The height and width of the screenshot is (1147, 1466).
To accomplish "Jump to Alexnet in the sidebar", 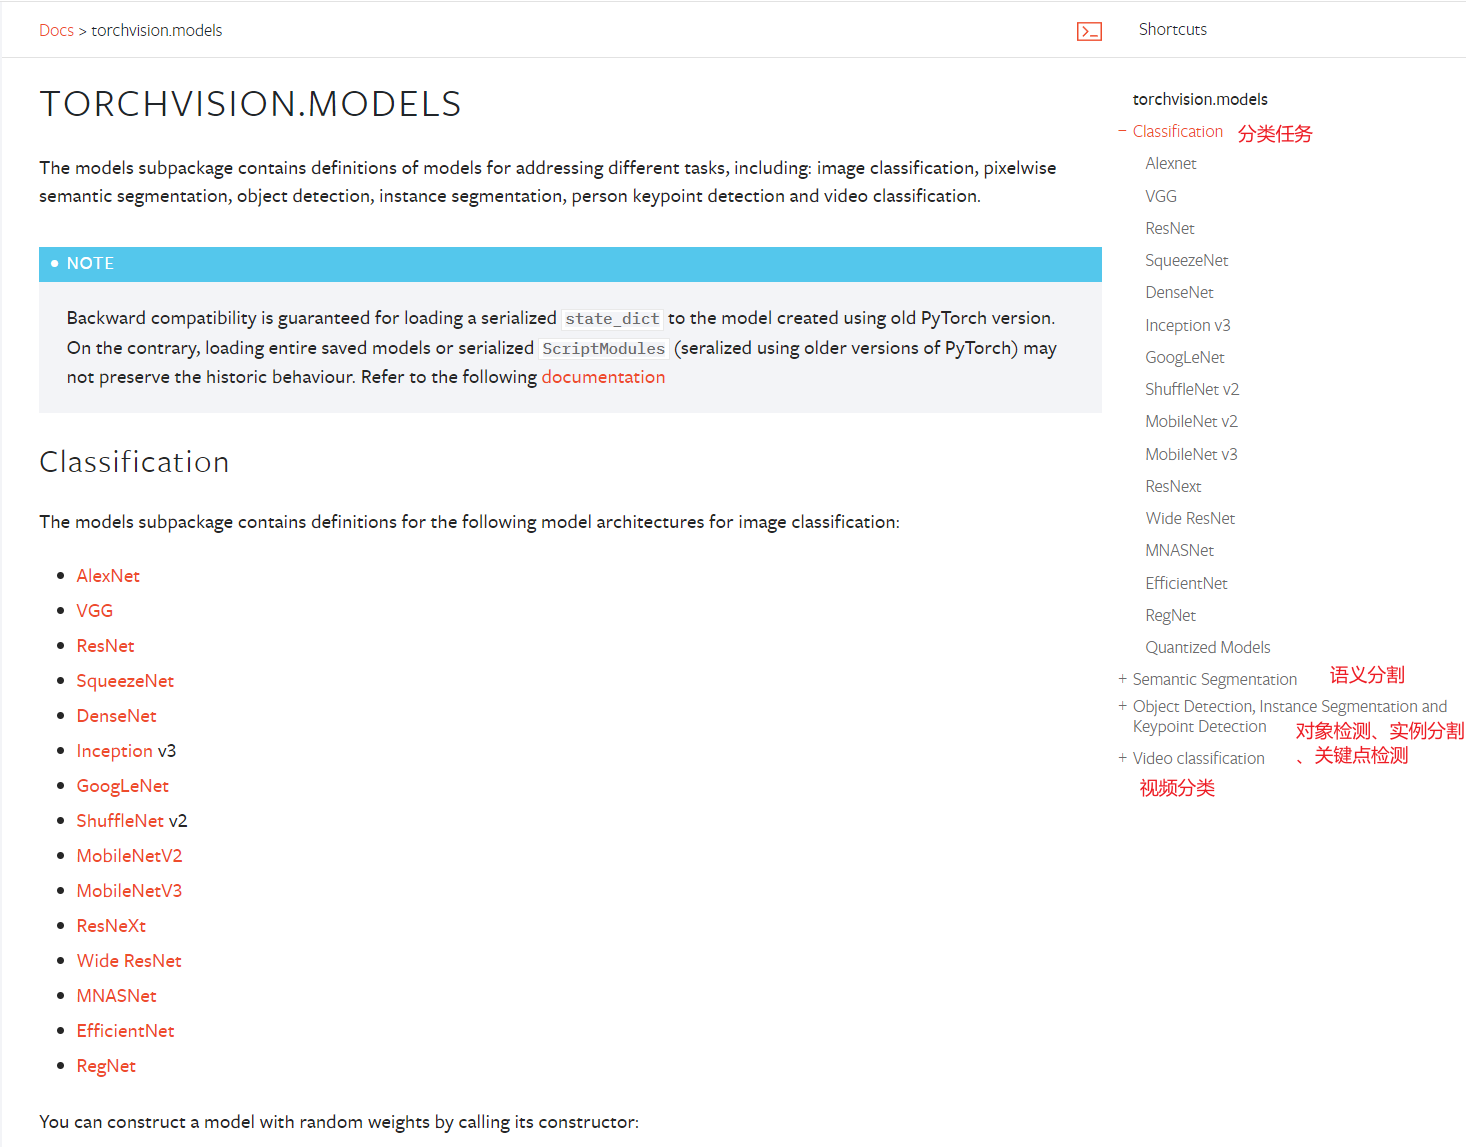I will pyautogui.click(x=1171, y=163).
